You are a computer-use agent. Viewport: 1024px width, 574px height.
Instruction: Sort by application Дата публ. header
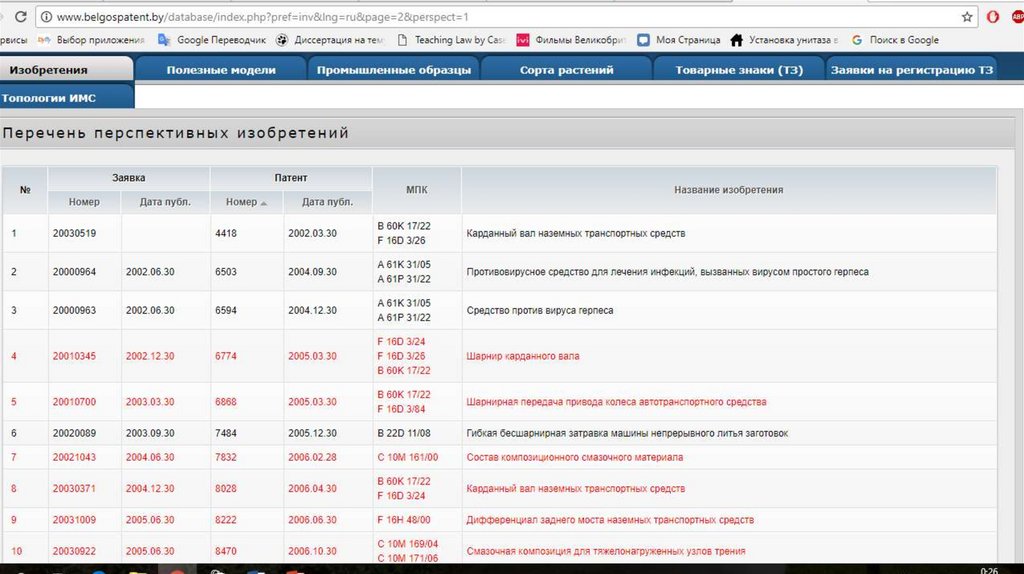click(x=165, y=202)
